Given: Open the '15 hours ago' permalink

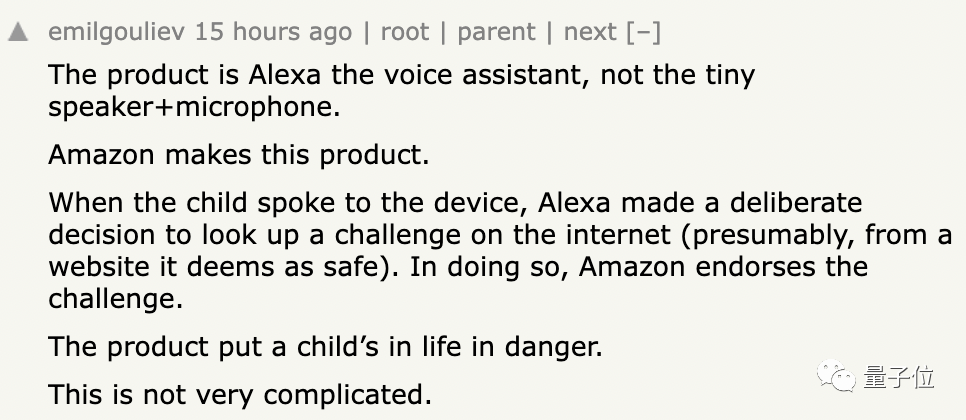Looking at the screenshot, I should click(273, 32).
